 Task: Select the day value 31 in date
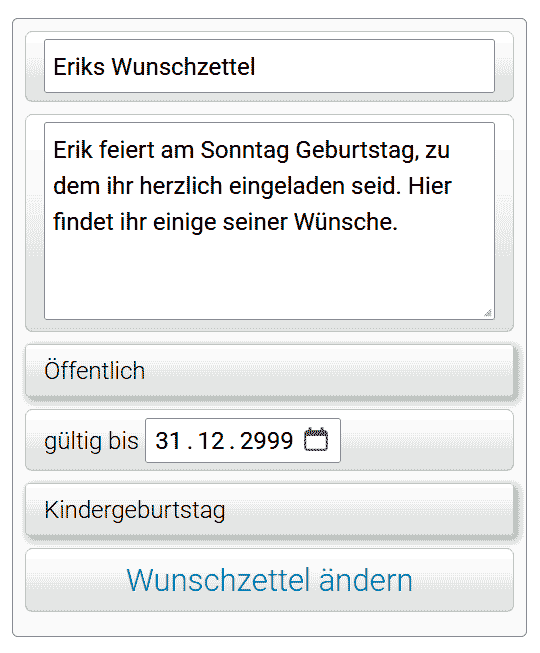pyautogui.click(x=168, y=441)
